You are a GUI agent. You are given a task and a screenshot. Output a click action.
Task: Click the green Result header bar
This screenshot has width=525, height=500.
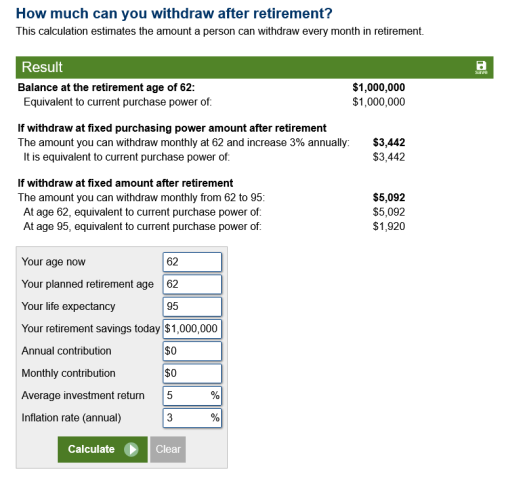point(254,67)
